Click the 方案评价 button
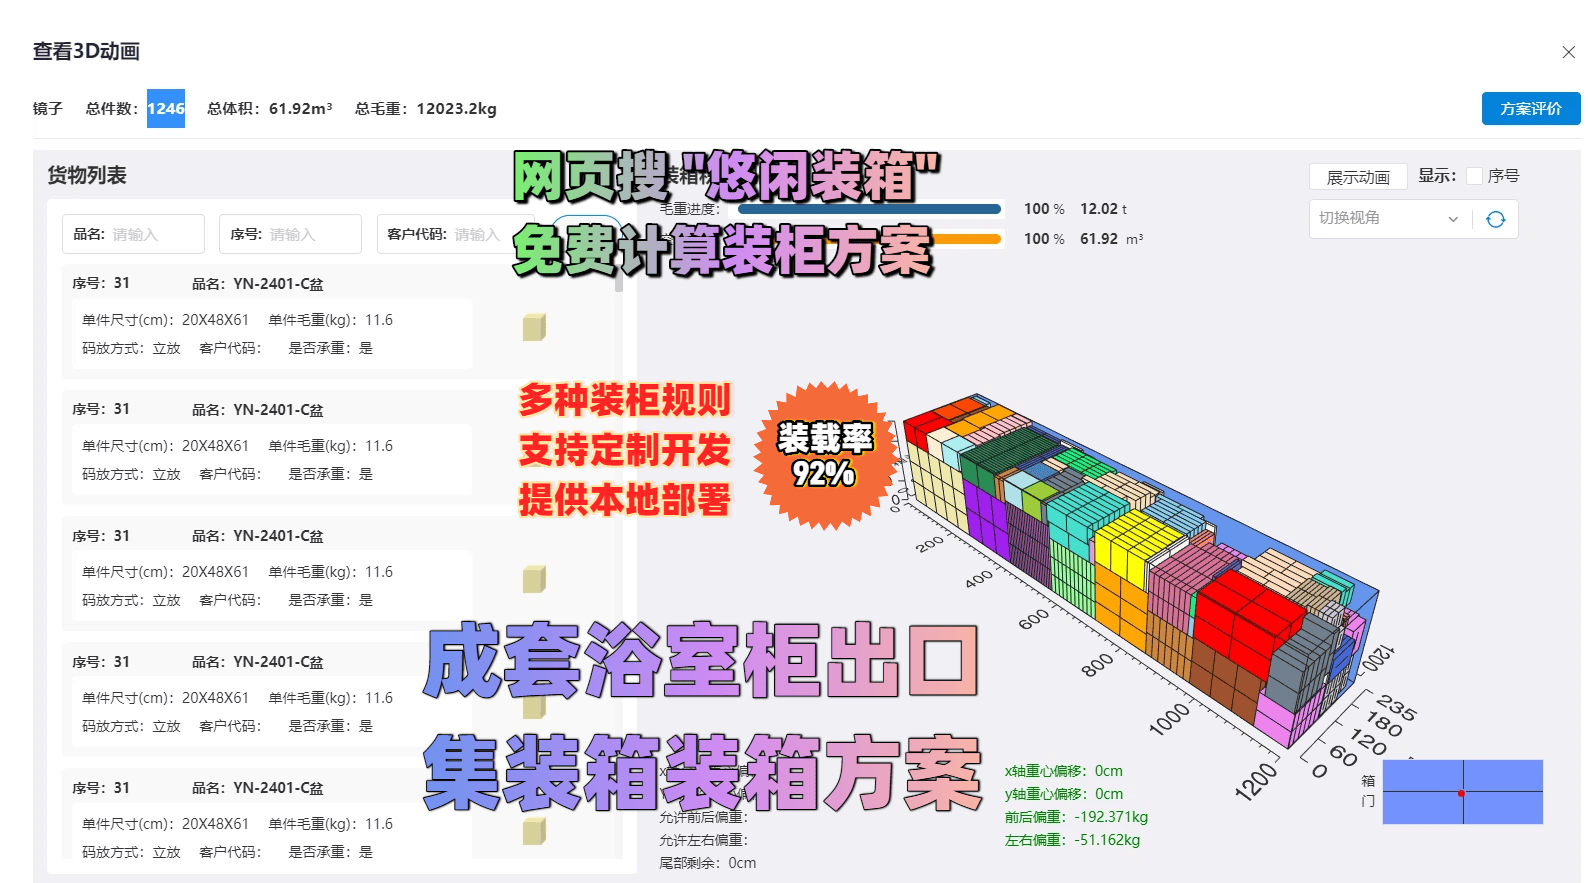1588x883 pixels. coord(1530,109)
